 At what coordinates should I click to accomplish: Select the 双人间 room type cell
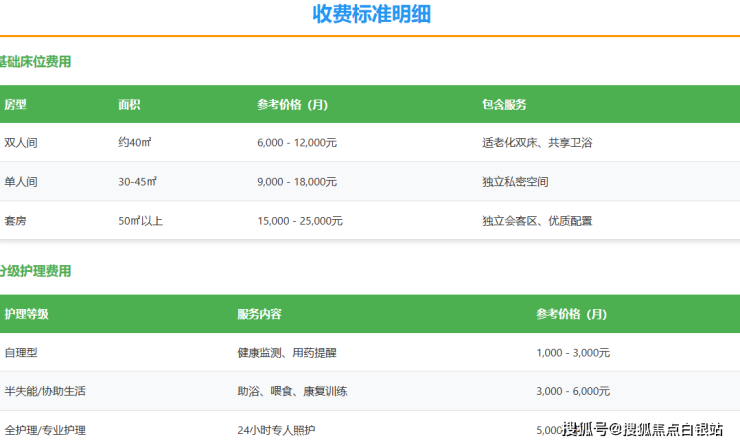tap(21, 143)
